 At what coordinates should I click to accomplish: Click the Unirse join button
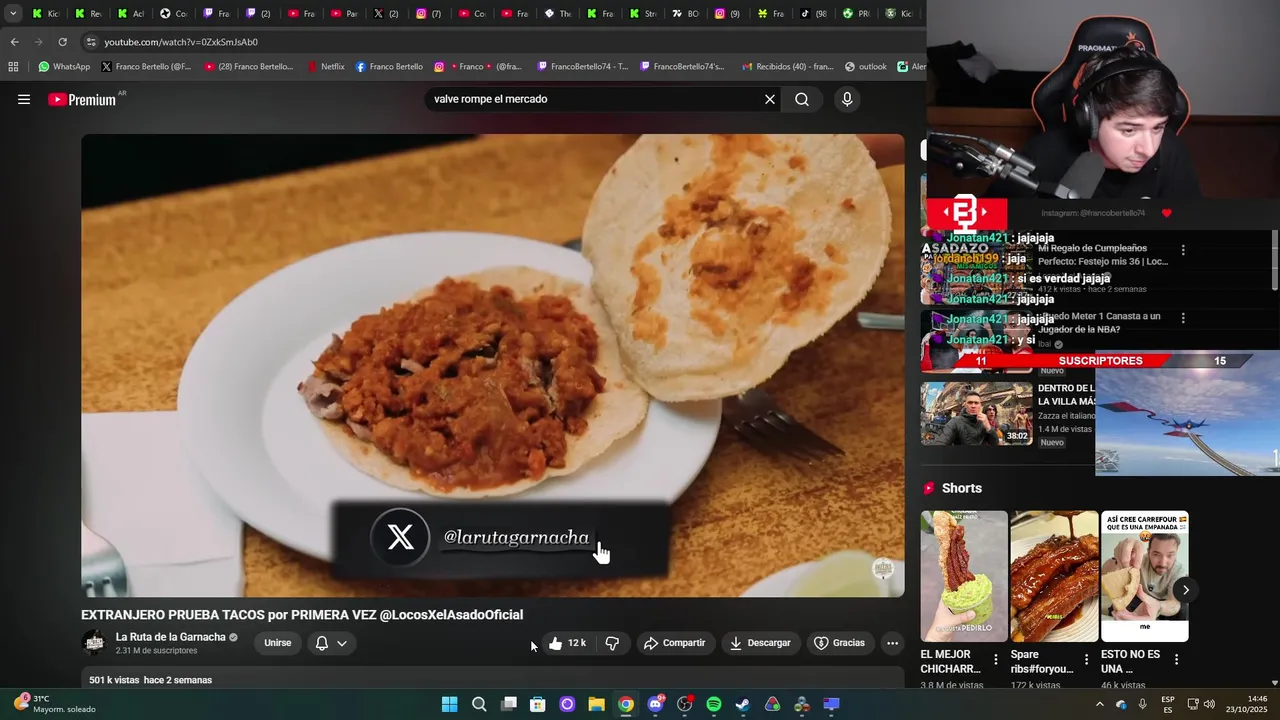(x=278, y=643)
